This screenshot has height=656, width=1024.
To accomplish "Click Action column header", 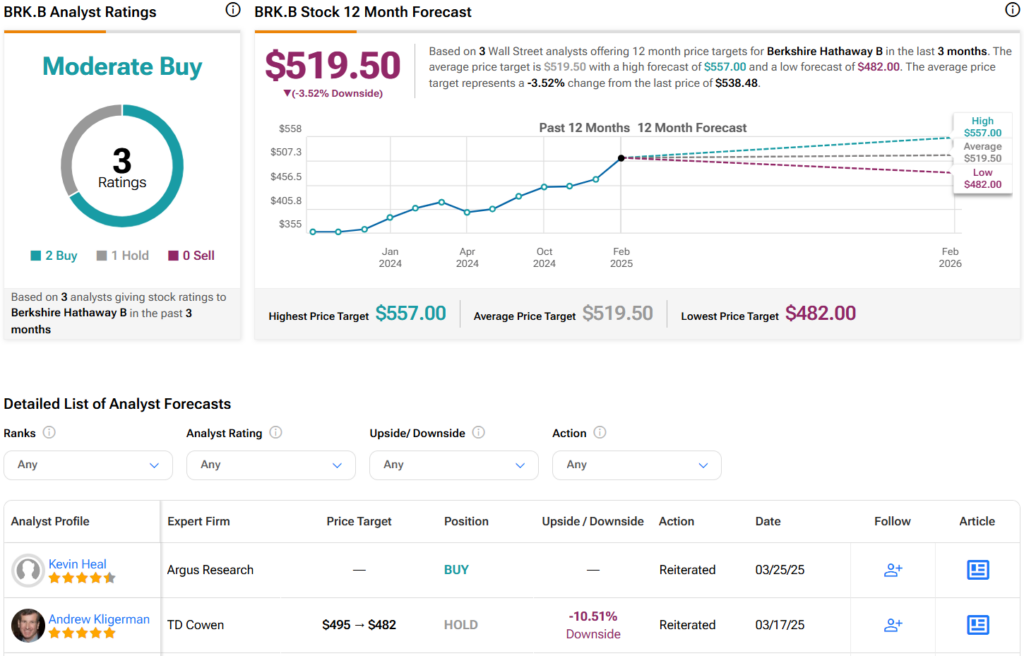I will click(x=677, y=521).
